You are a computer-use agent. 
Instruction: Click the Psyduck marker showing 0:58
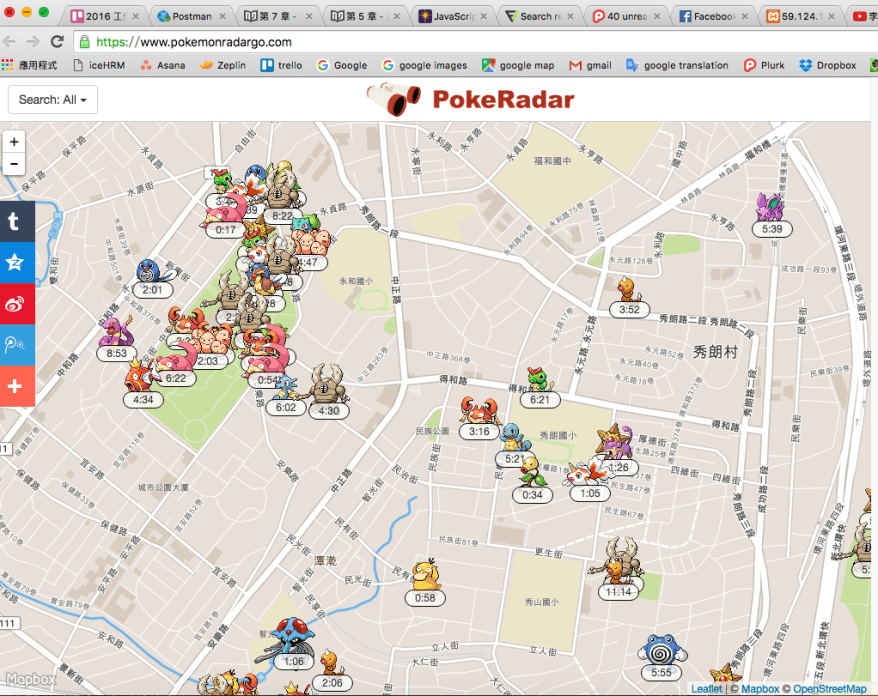click(x=426, y=577)
